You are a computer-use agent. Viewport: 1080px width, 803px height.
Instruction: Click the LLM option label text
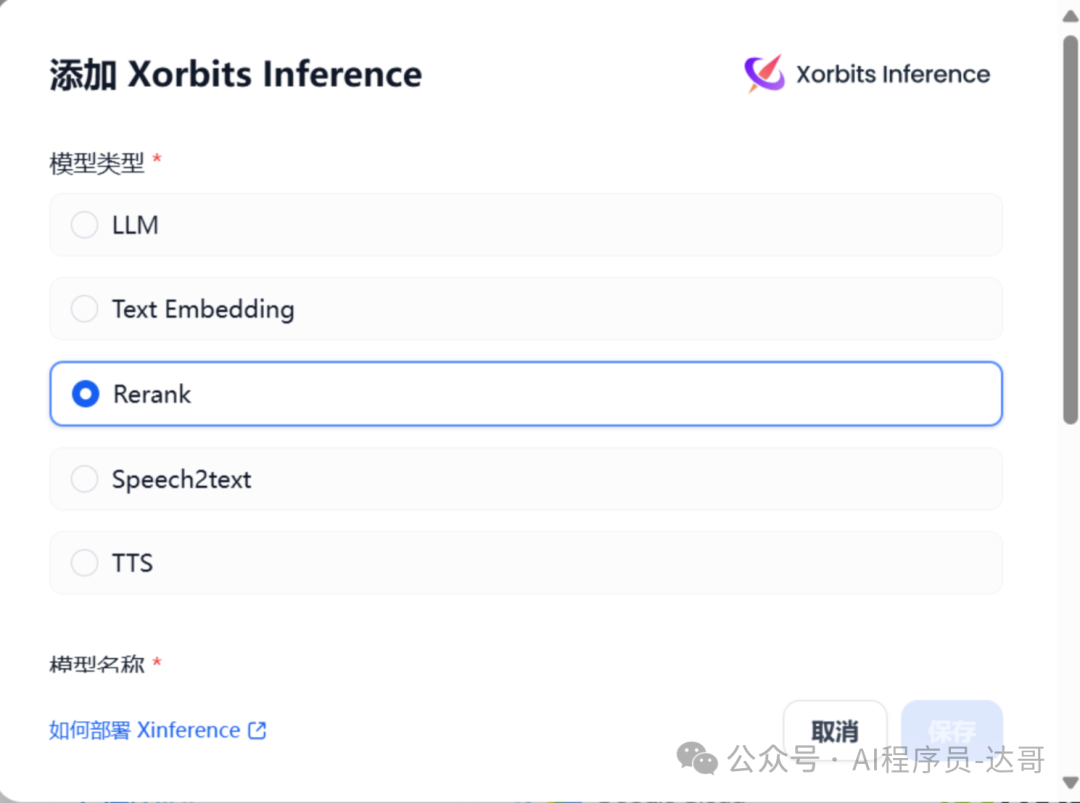(x=135, y=225)
